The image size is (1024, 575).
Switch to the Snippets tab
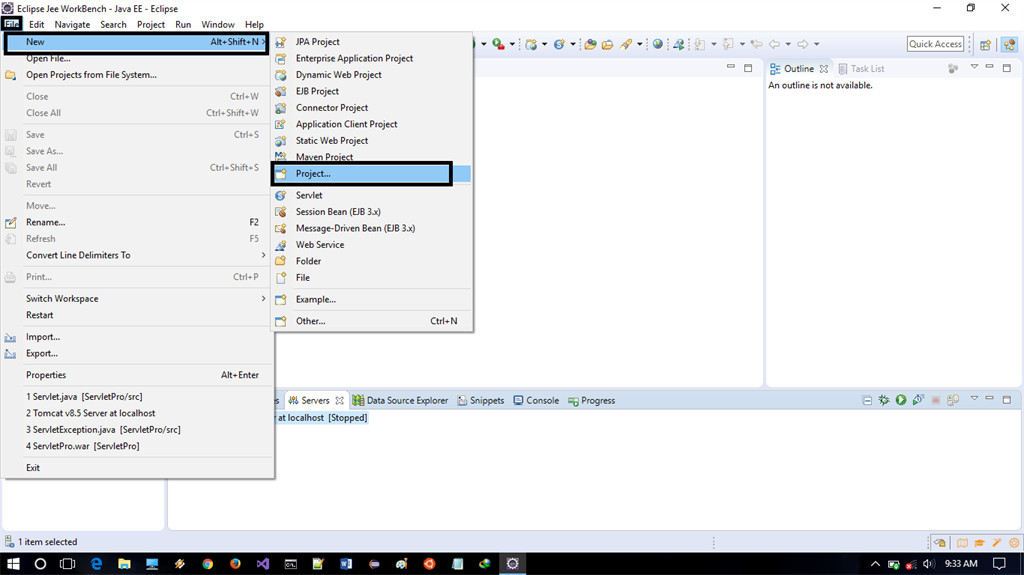pos(481,401)
